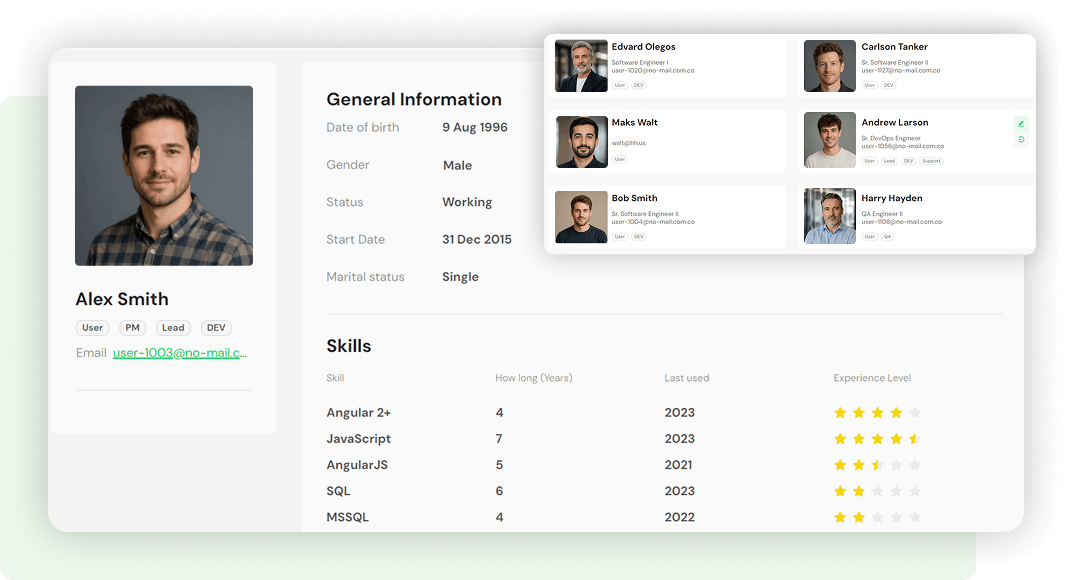Click the edit pencil icon on Andrew Larson's card
The image size is (1088, 580).
pyautogui.click(x=1020, y=123)
